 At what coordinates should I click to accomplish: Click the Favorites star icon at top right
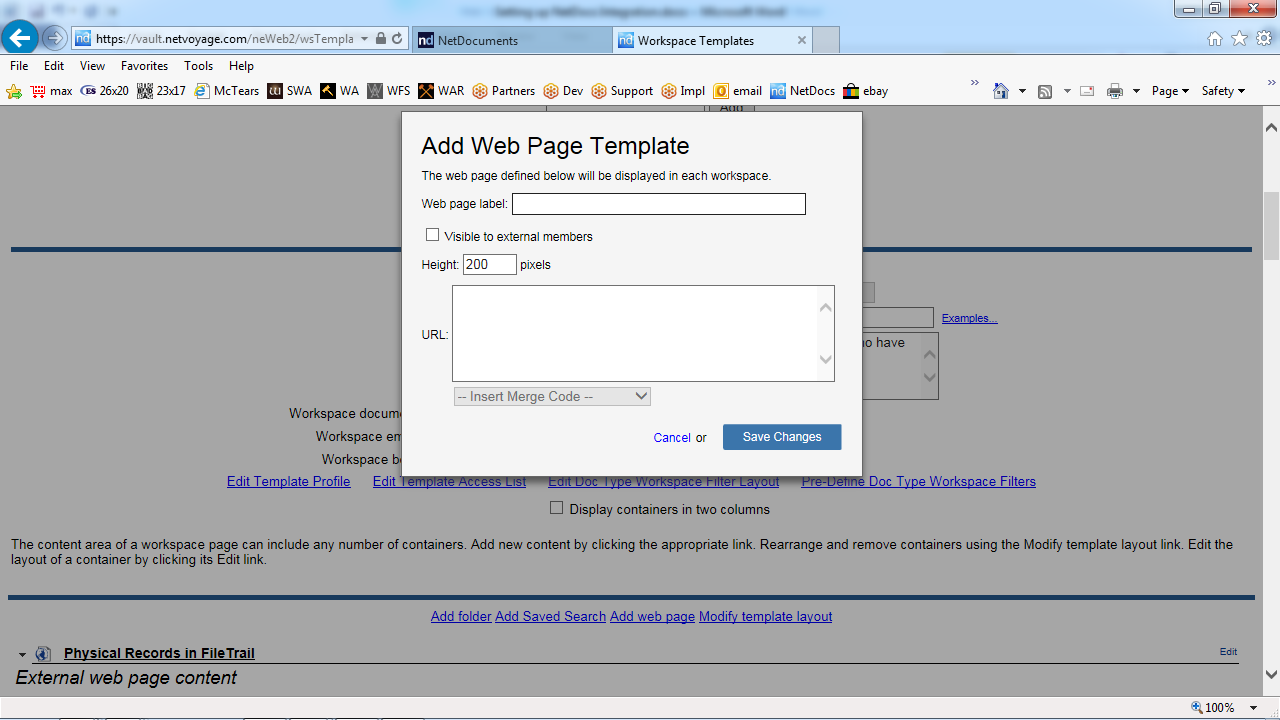(x=1239, y=38)
